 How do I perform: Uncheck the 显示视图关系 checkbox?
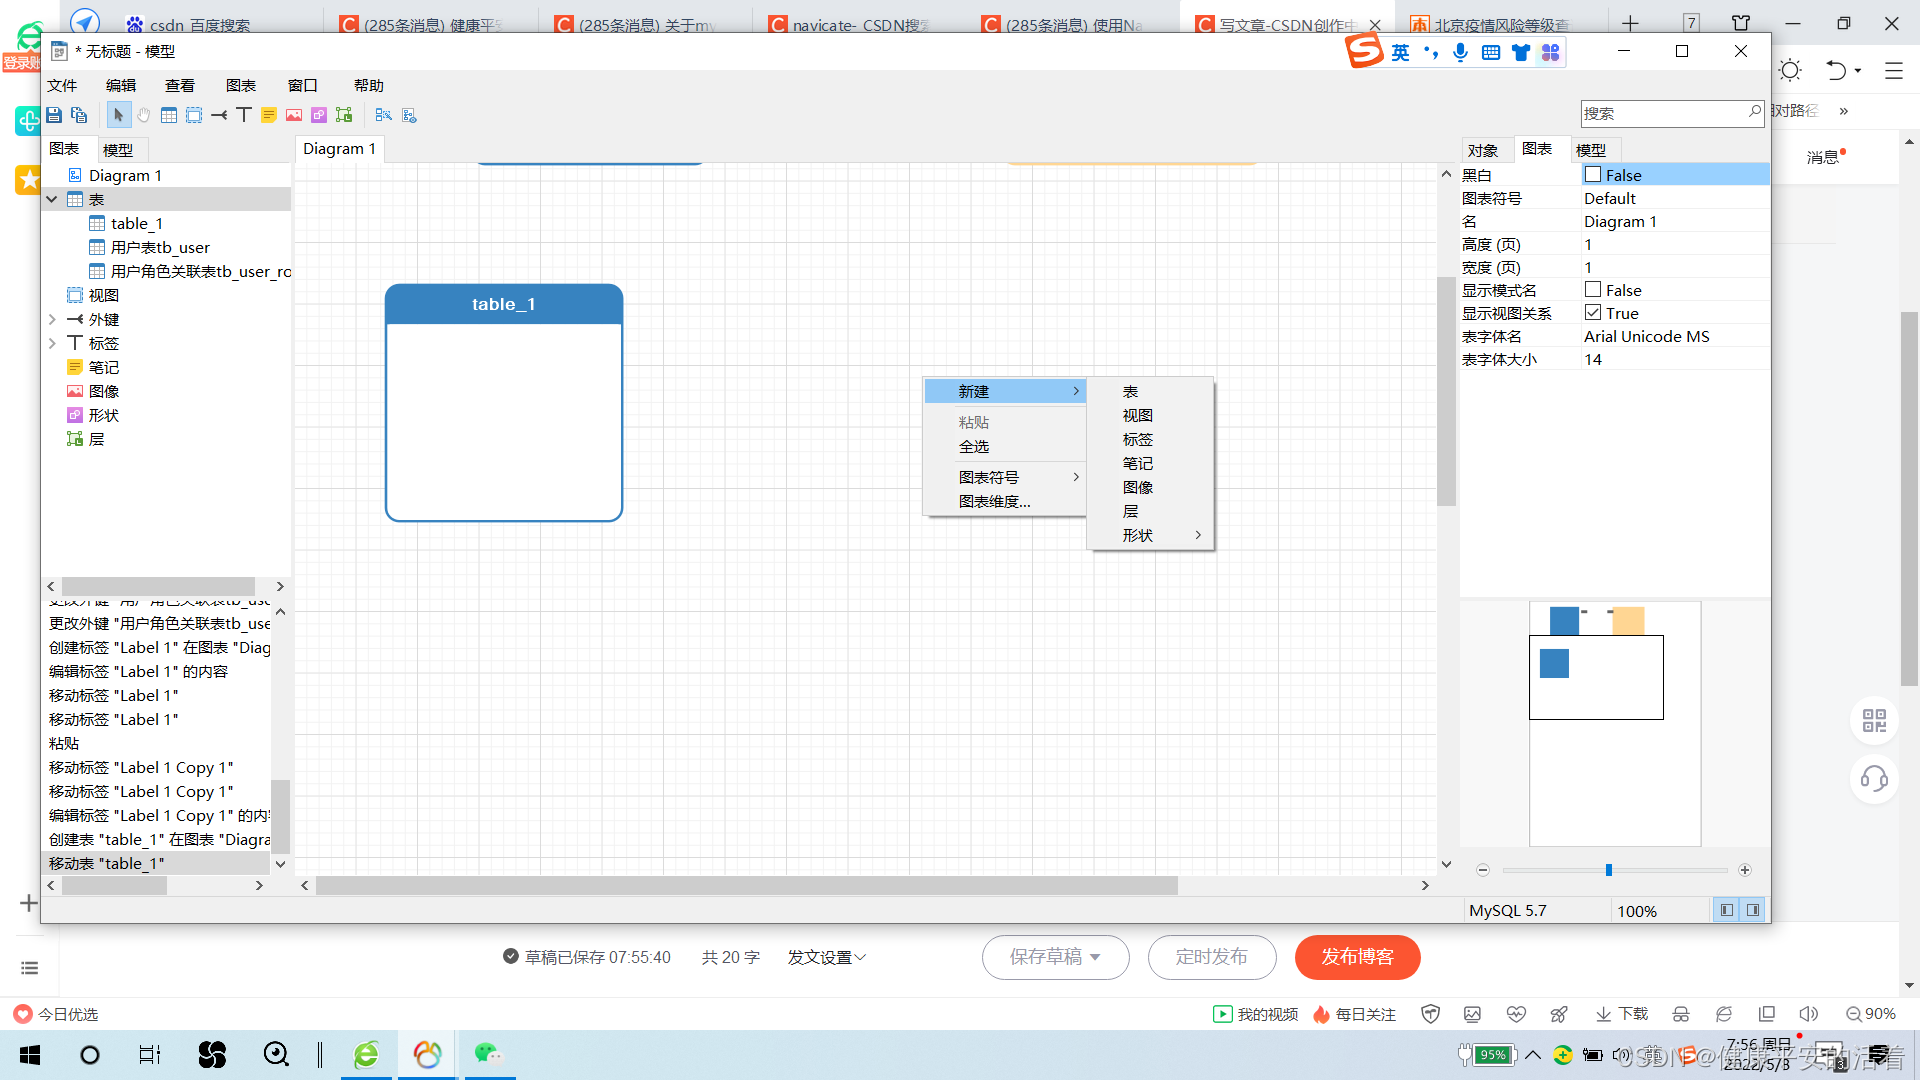point(1593,313)
